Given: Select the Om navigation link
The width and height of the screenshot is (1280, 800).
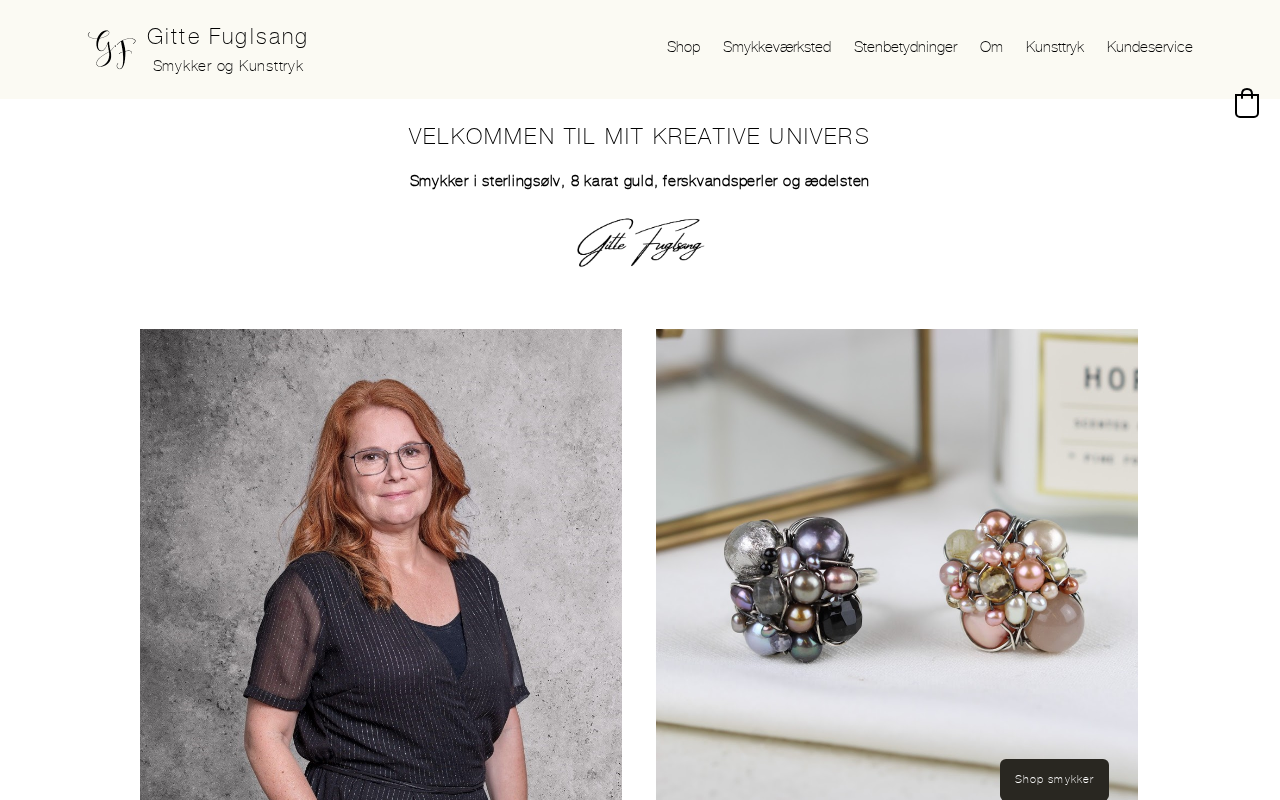Looking at the screenshot, I should click(x=991, y=47).
